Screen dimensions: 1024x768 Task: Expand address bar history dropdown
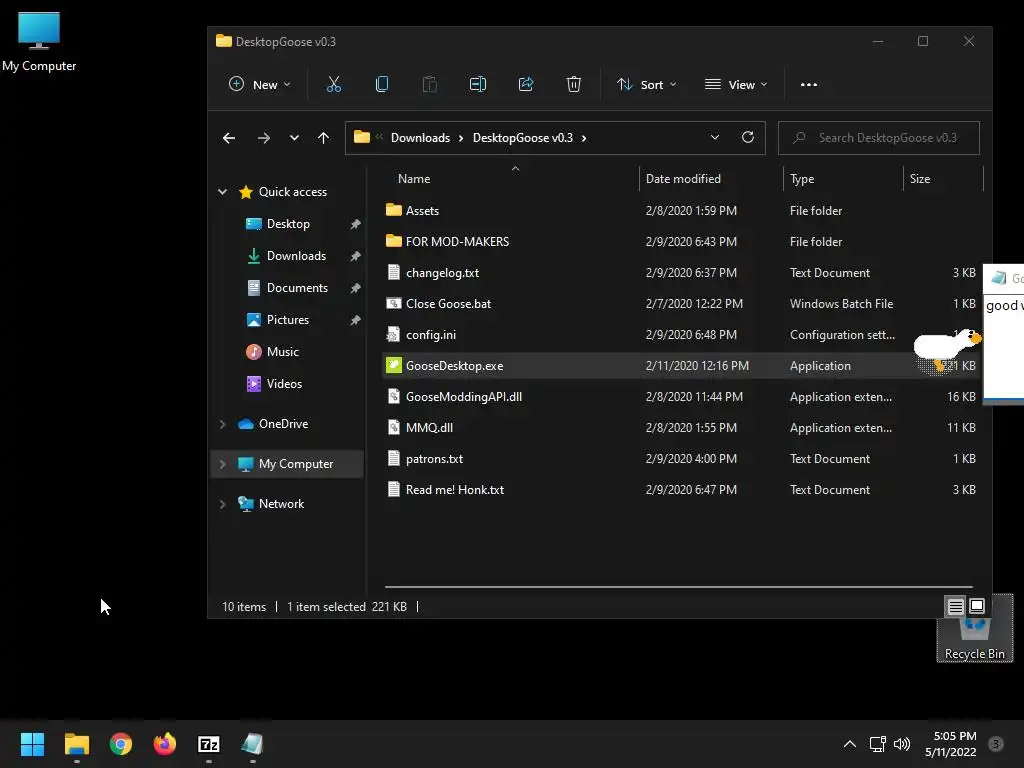coord(714,137)
